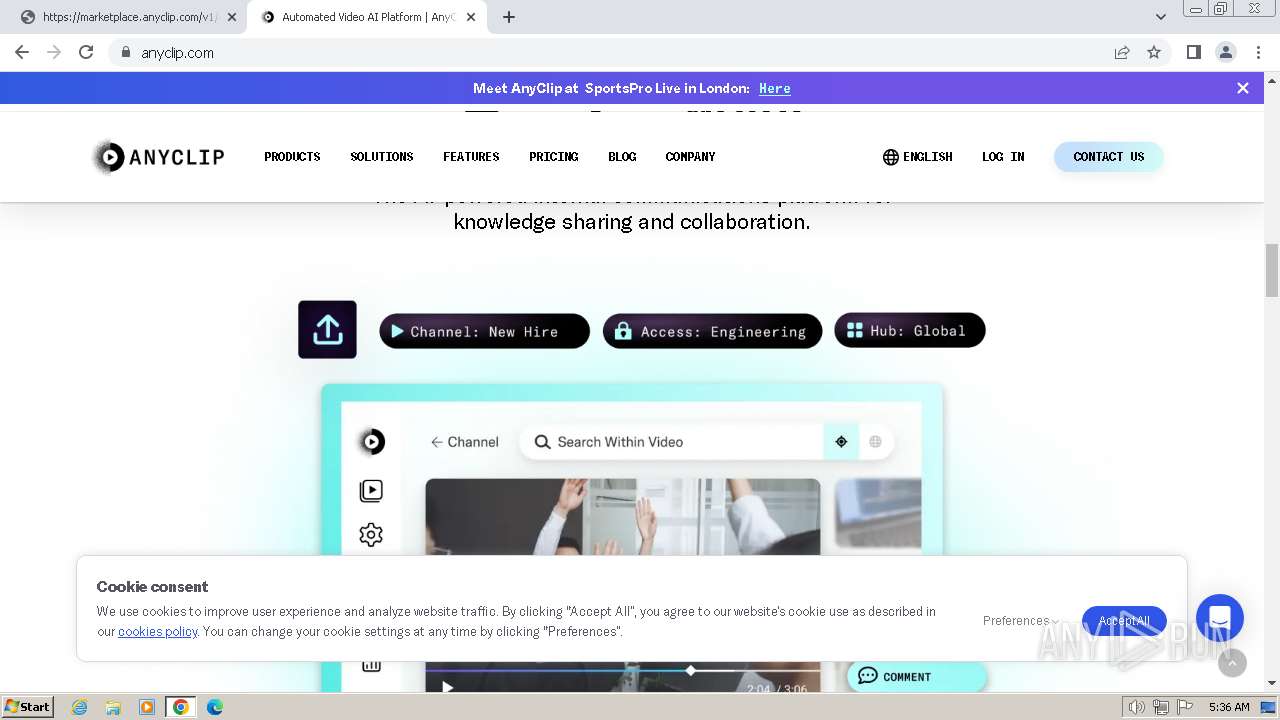Open a new browser tab
This screenshot has height=720, width=1280.
[x=509, y=17]
